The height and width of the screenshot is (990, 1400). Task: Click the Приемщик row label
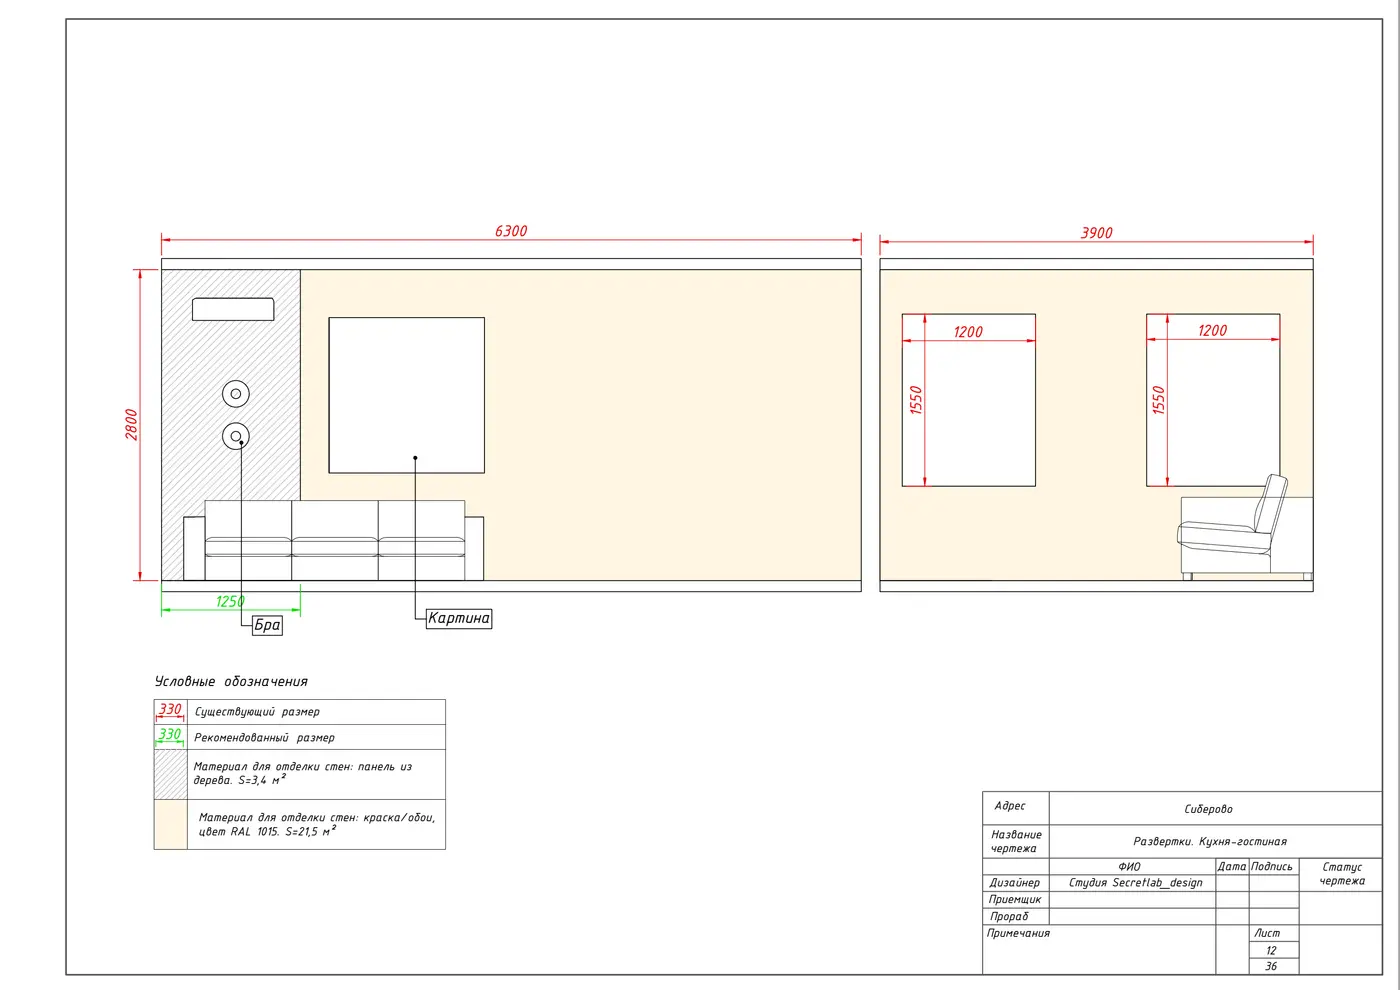coord(1015,900)
